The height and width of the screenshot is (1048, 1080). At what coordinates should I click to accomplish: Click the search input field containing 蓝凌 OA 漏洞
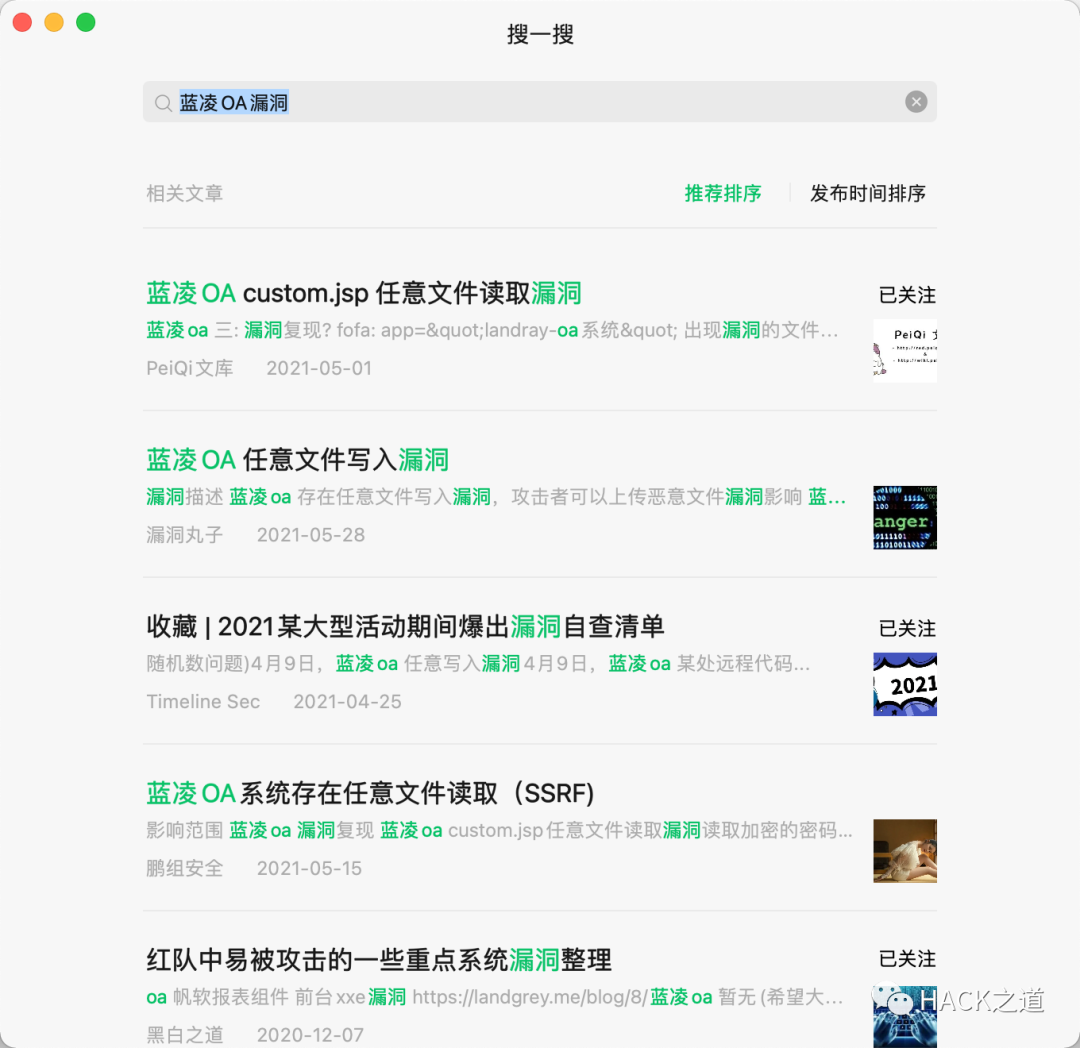(539, 102)
